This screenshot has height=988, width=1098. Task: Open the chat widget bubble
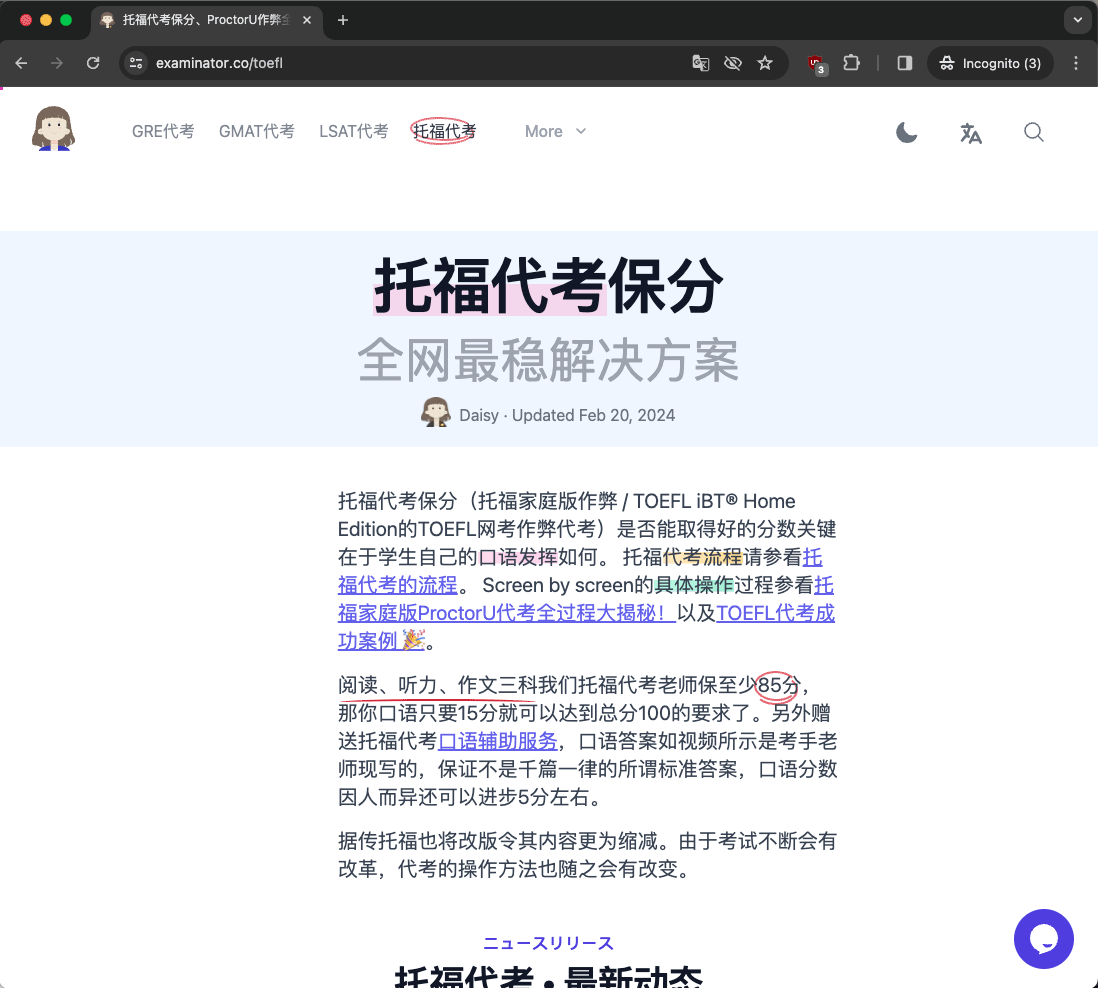(1043, 939)
